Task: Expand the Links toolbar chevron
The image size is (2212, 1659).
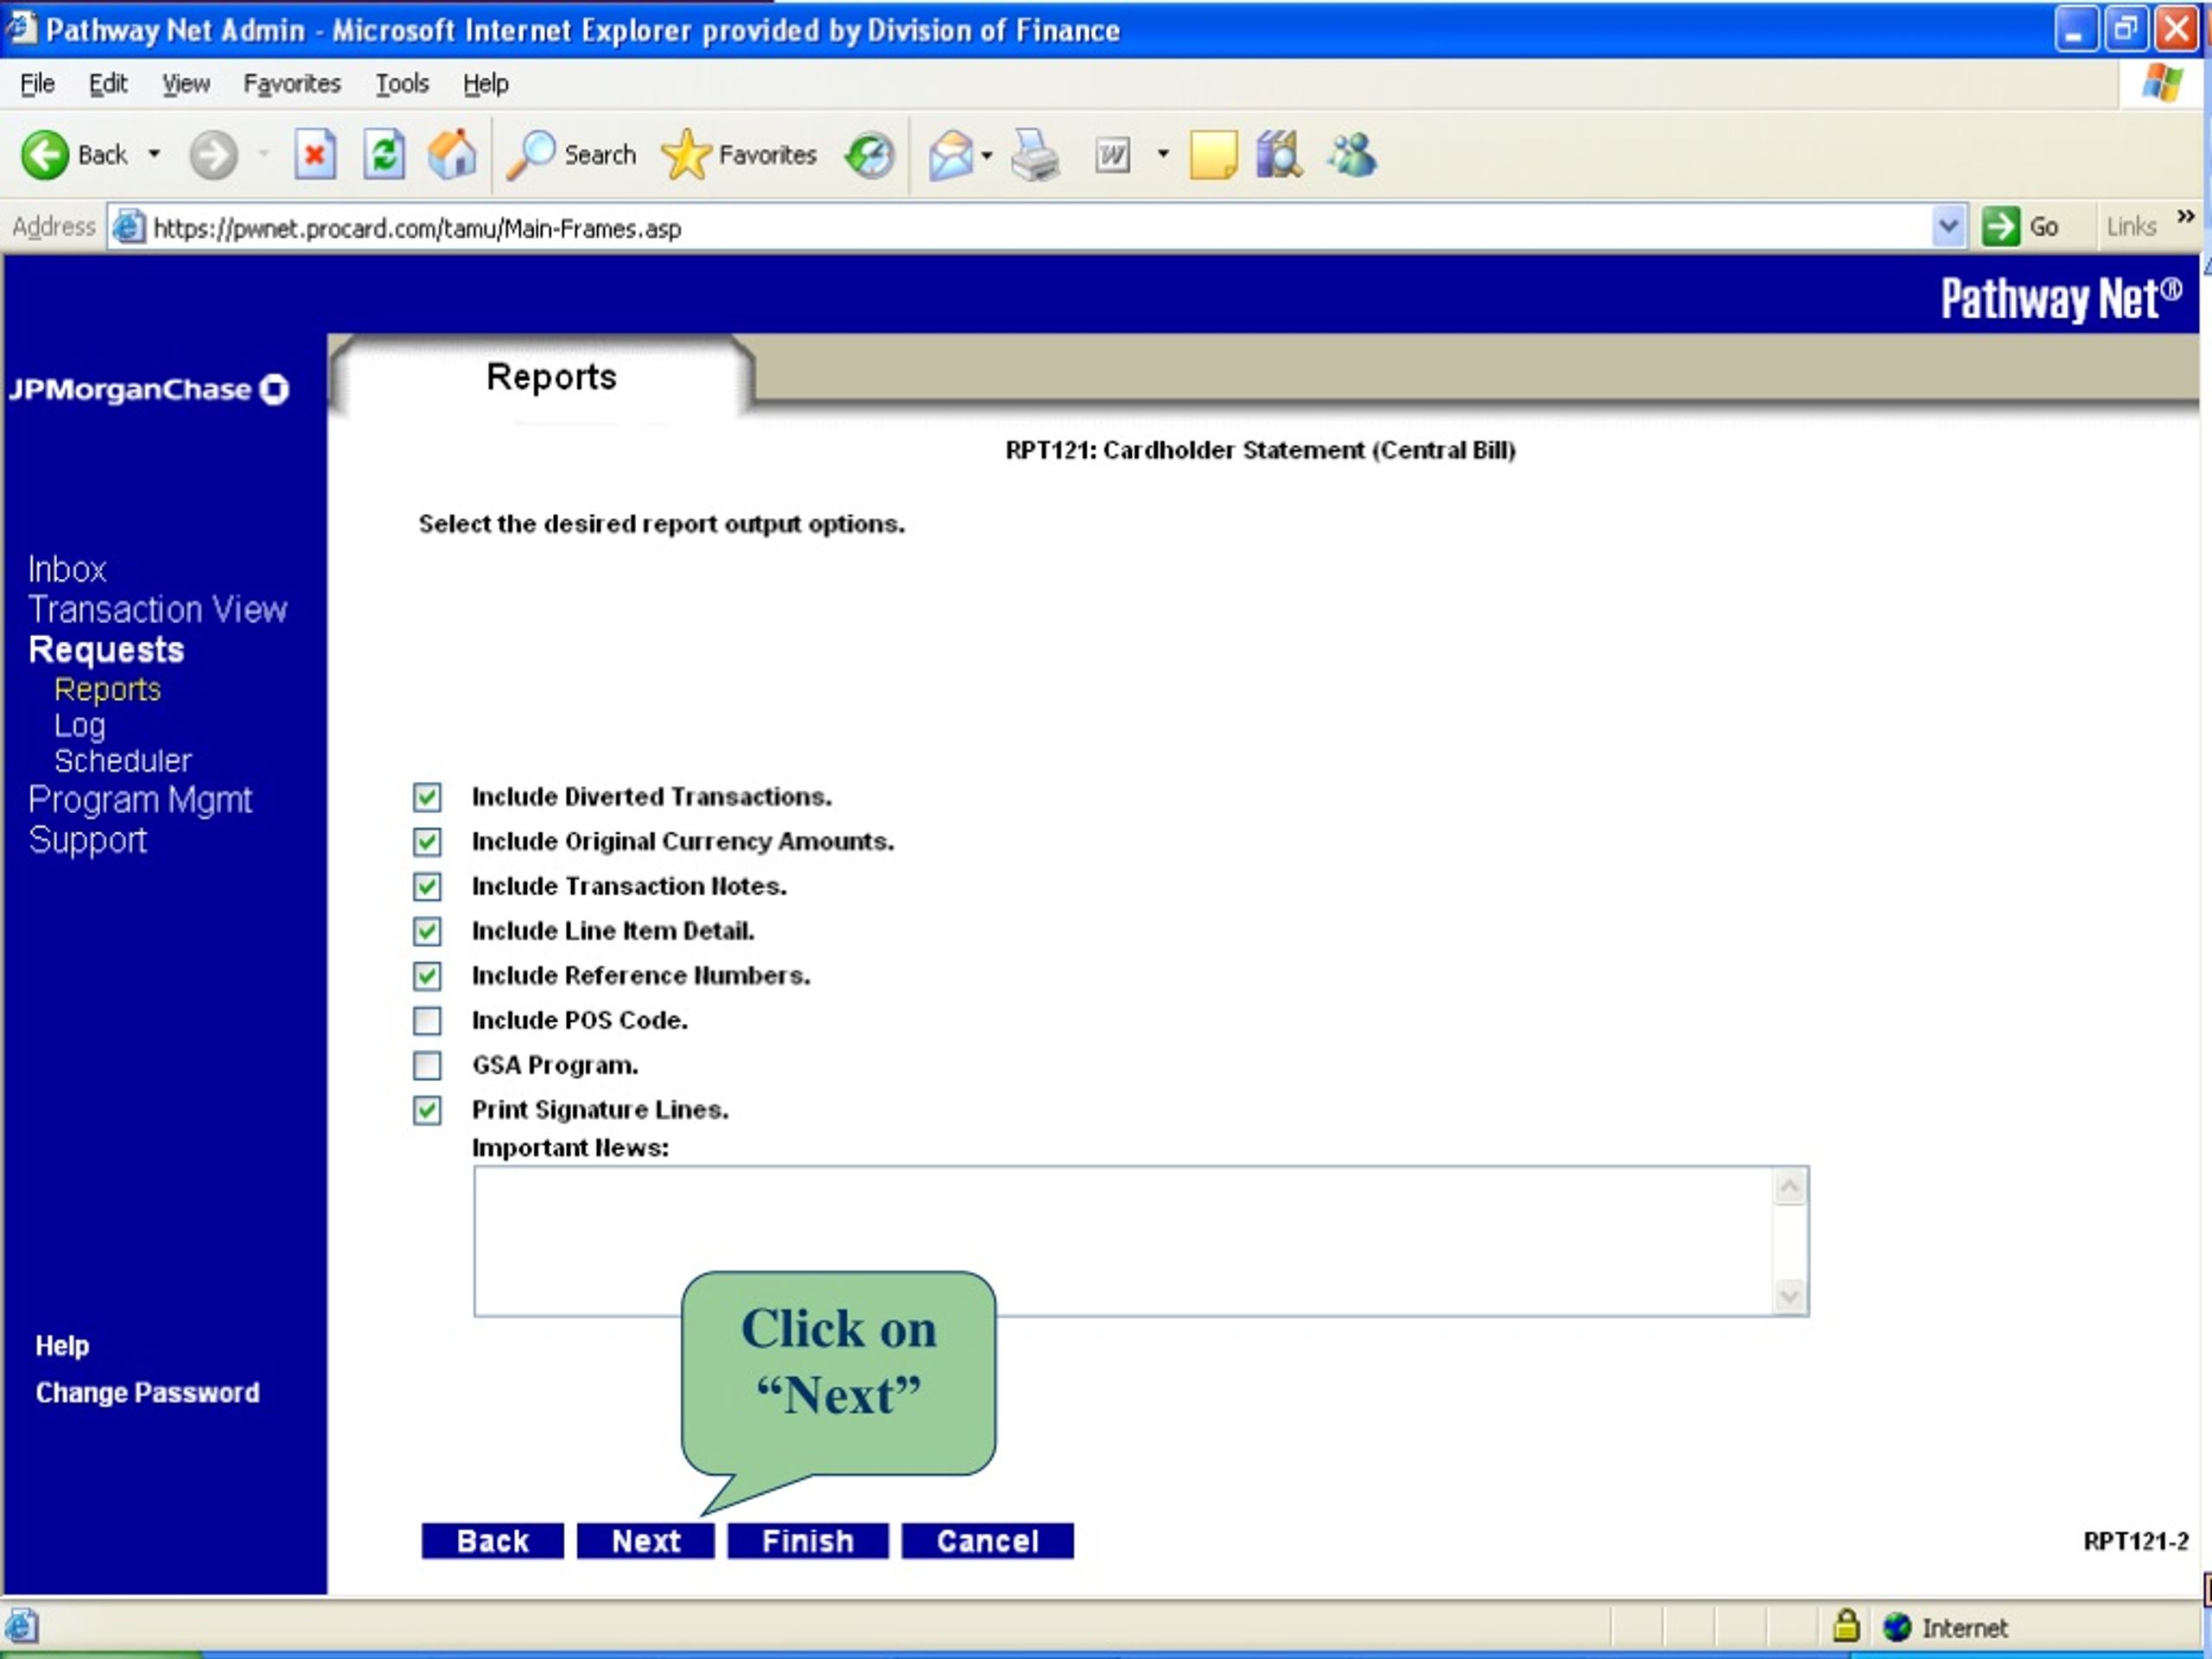Action: pos(2185,216)
